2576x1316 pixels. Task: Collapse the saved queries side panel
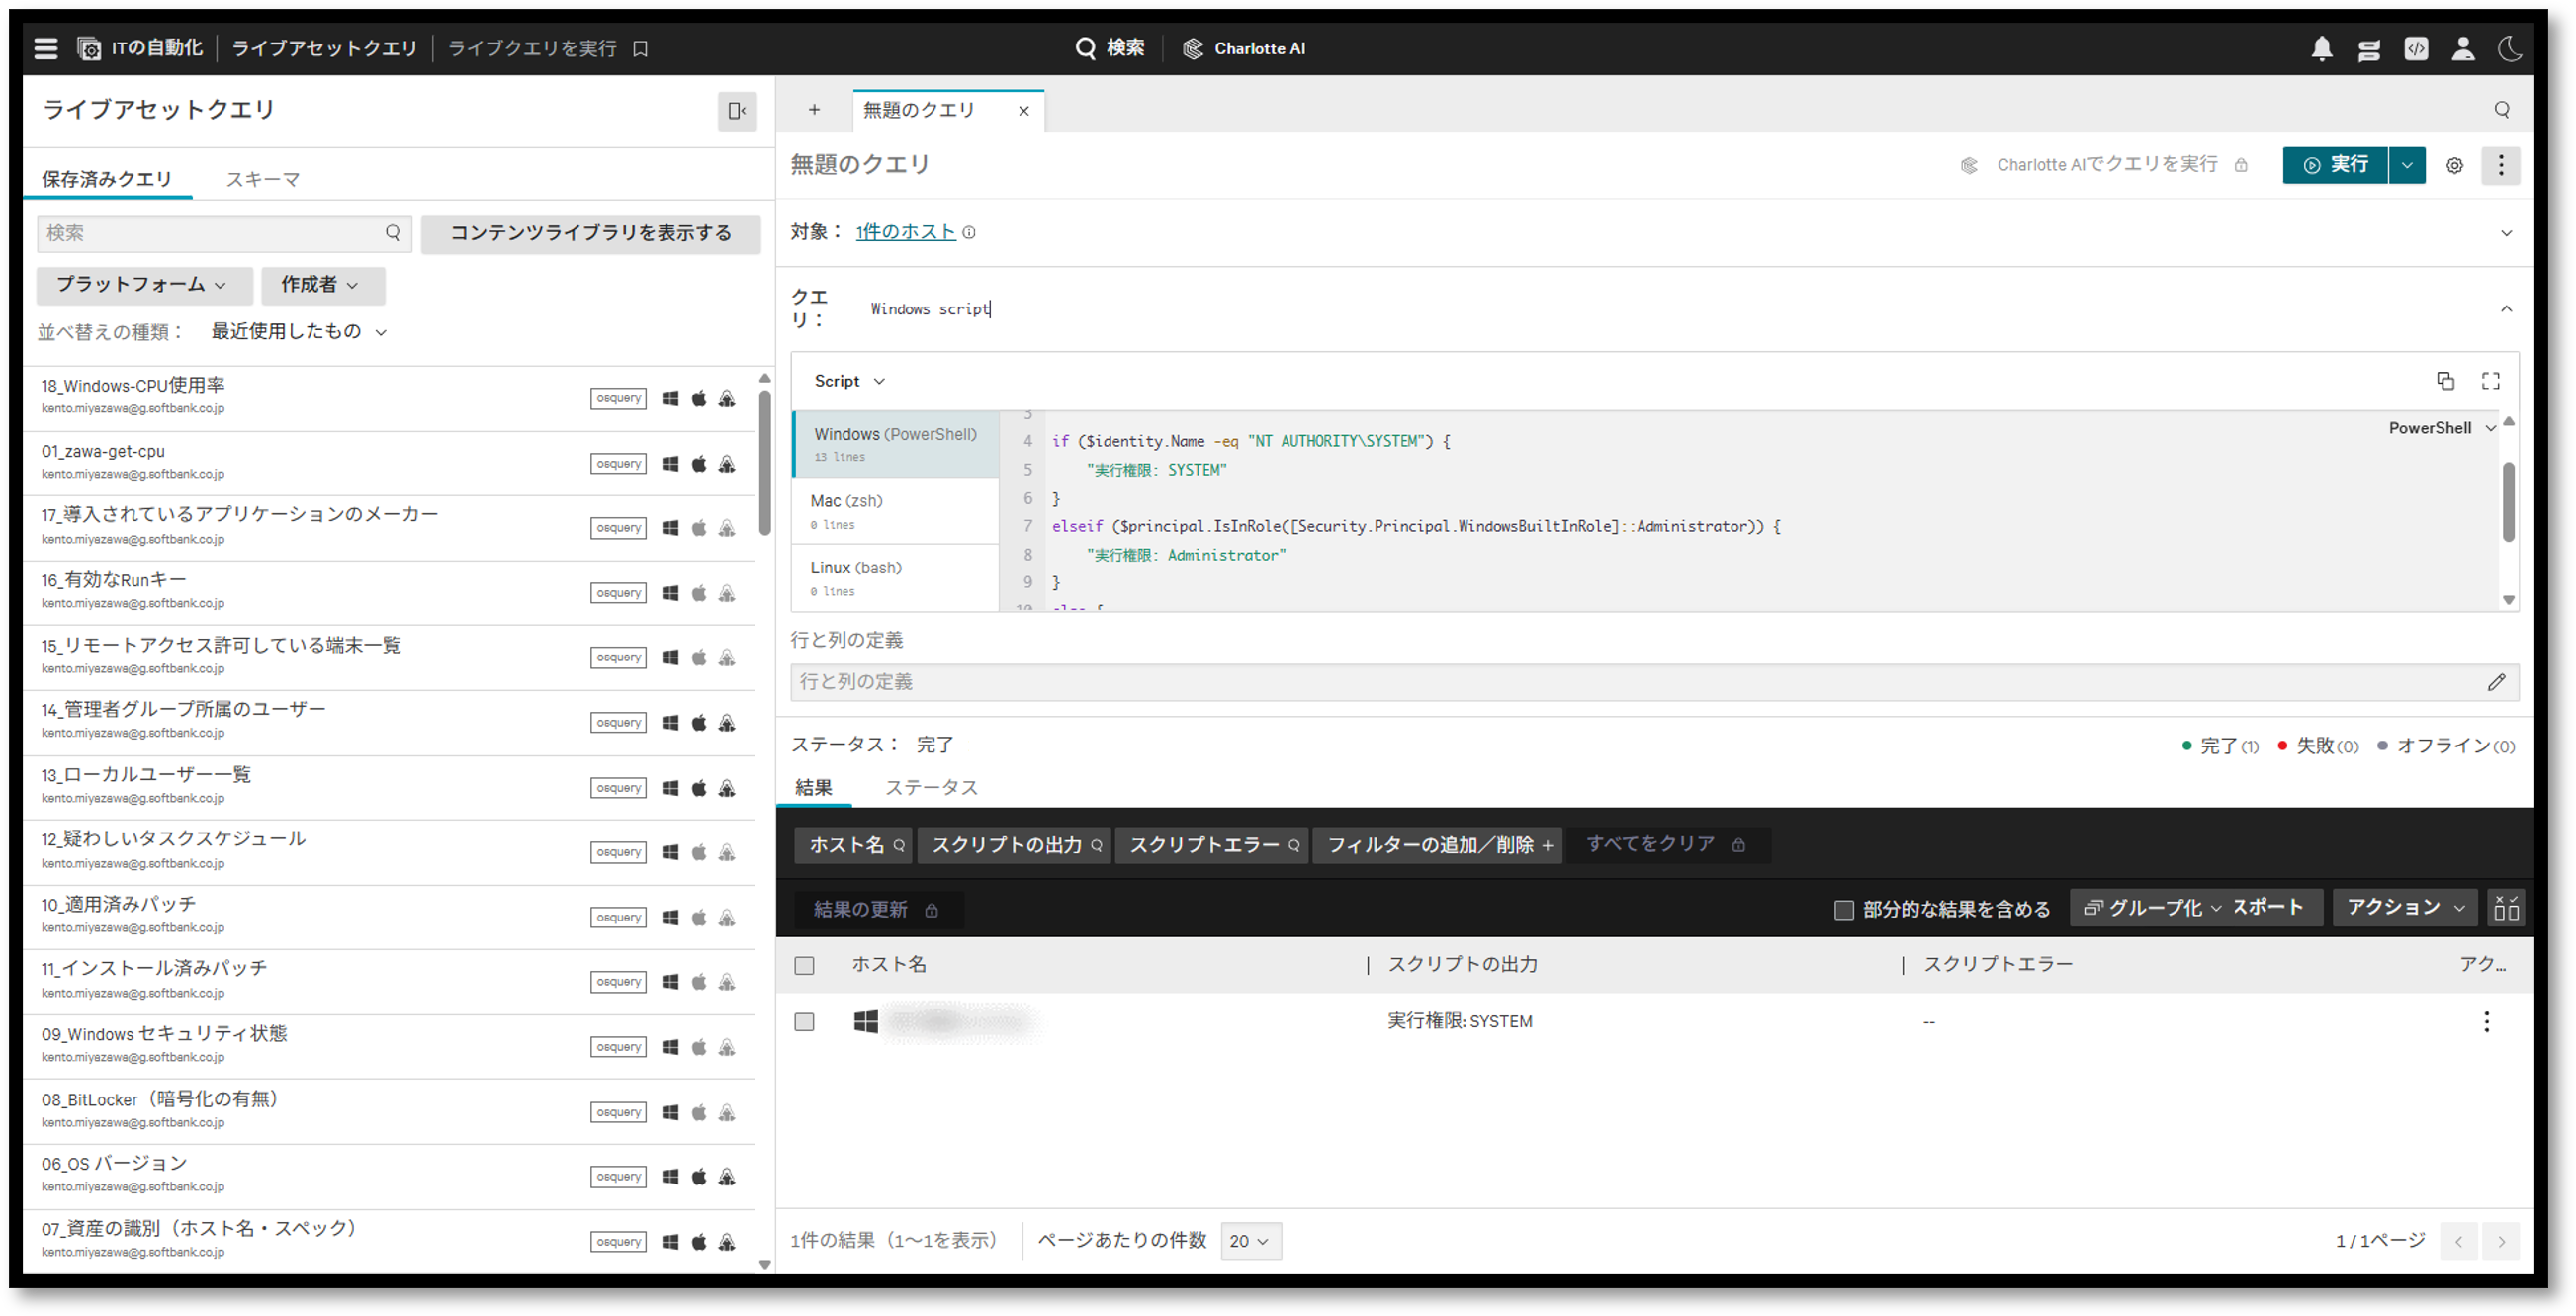[x=737, y=111]
